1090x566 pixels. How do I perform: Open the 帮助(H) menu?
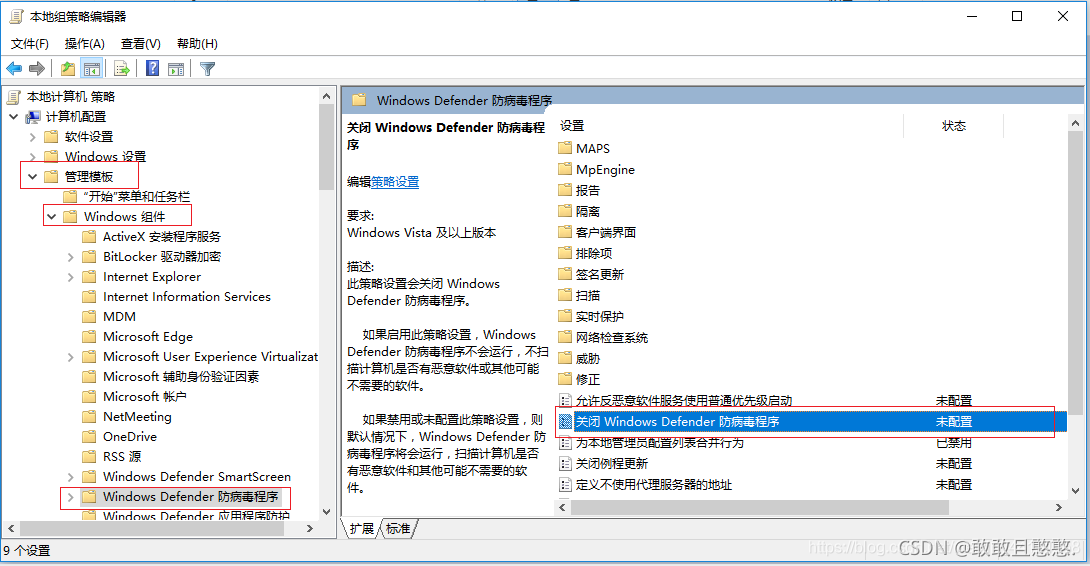point(197,44)
